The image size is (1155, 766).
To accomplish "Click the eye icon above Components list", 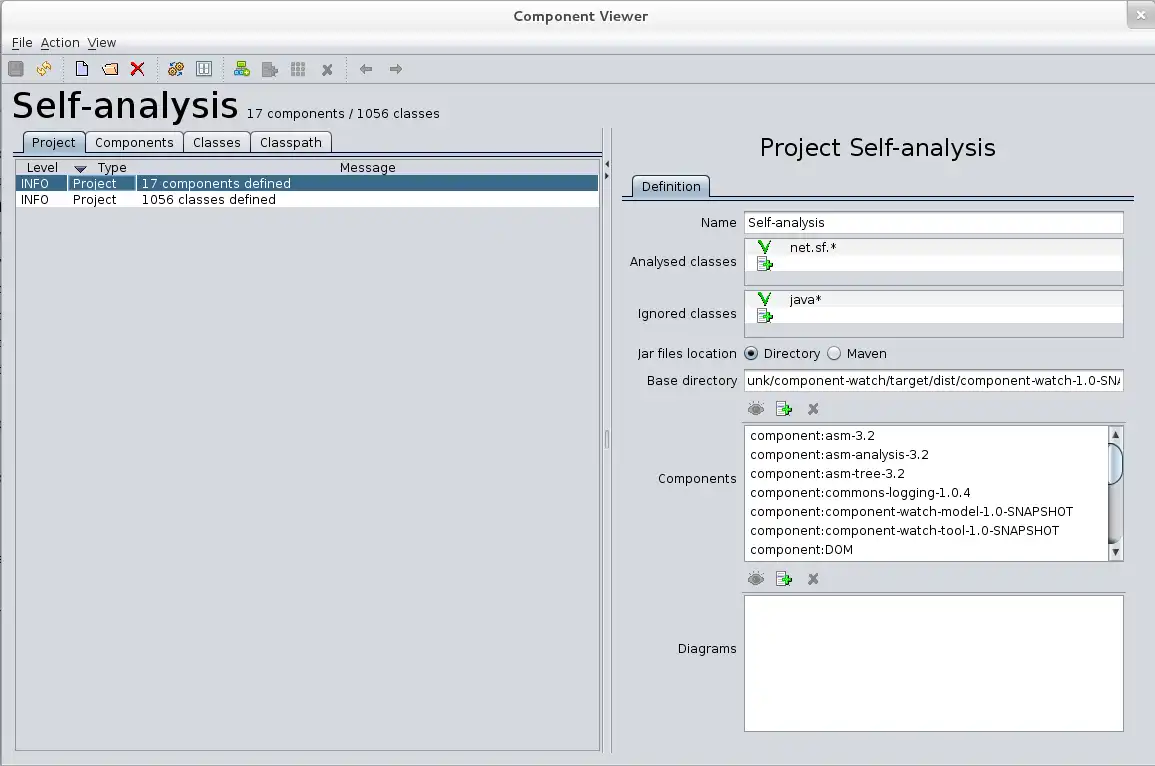I will pos(756,409).
